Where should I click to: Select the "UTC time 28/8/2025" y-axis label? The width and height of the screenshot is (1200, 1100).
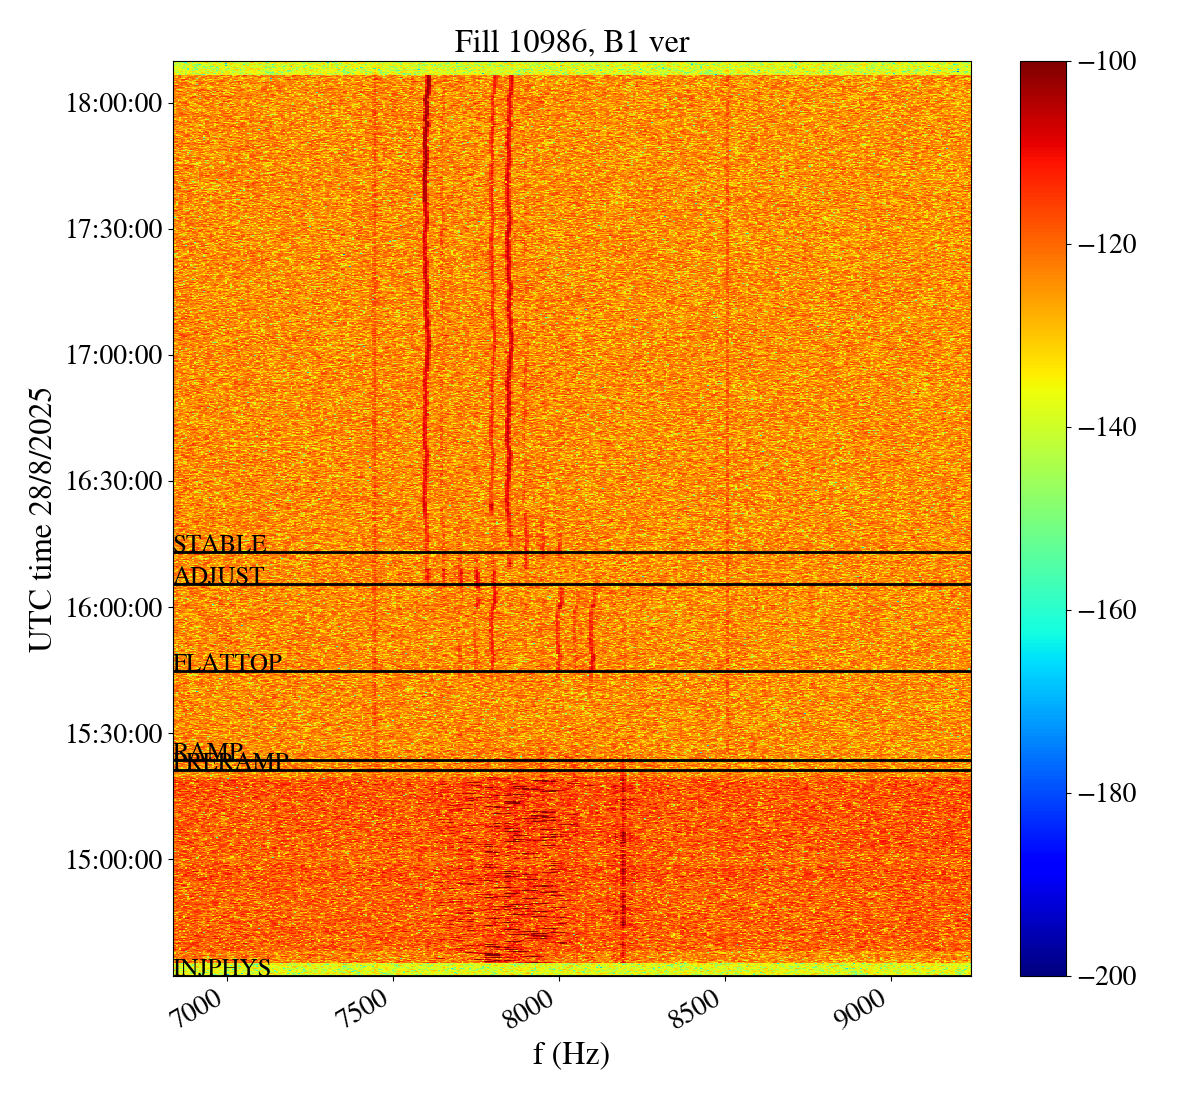click(x=41, y=520)
